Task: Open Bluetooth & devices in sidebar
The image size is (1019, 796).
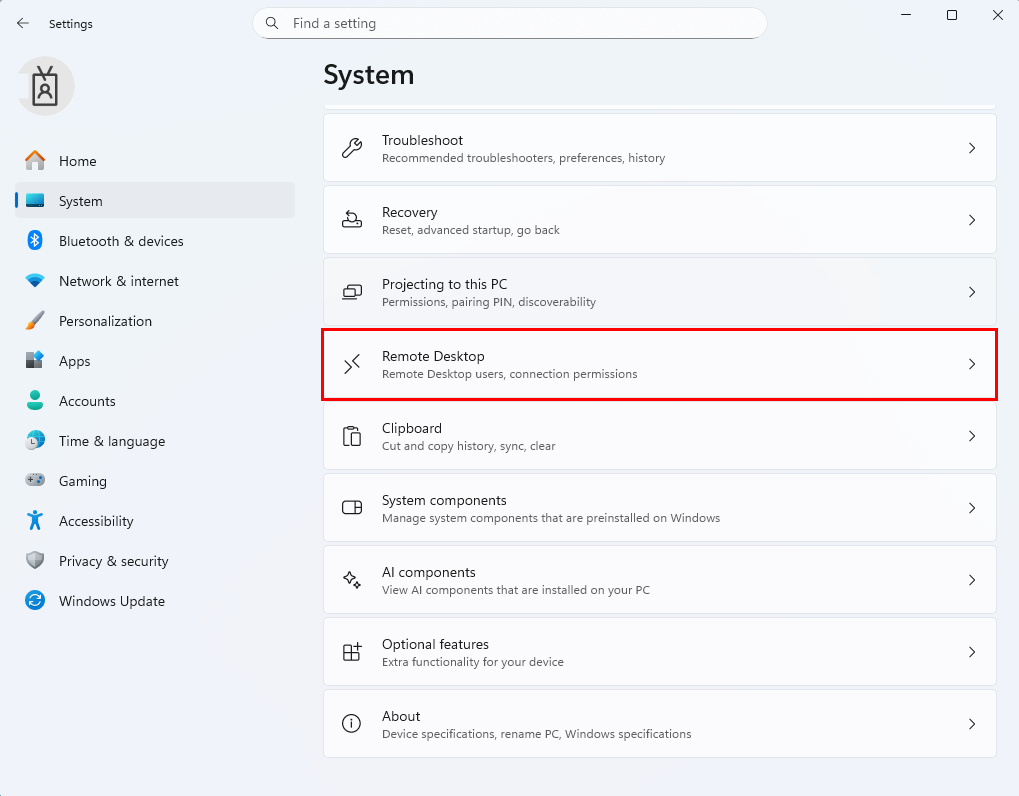Action: 121,241
